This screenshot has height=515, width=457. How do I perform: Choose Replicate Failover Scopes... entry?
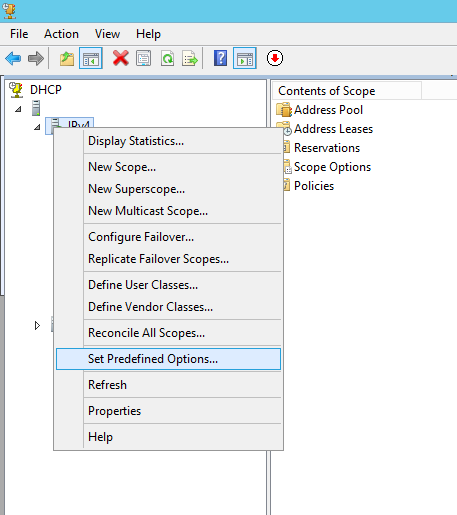tap(169, 259)
